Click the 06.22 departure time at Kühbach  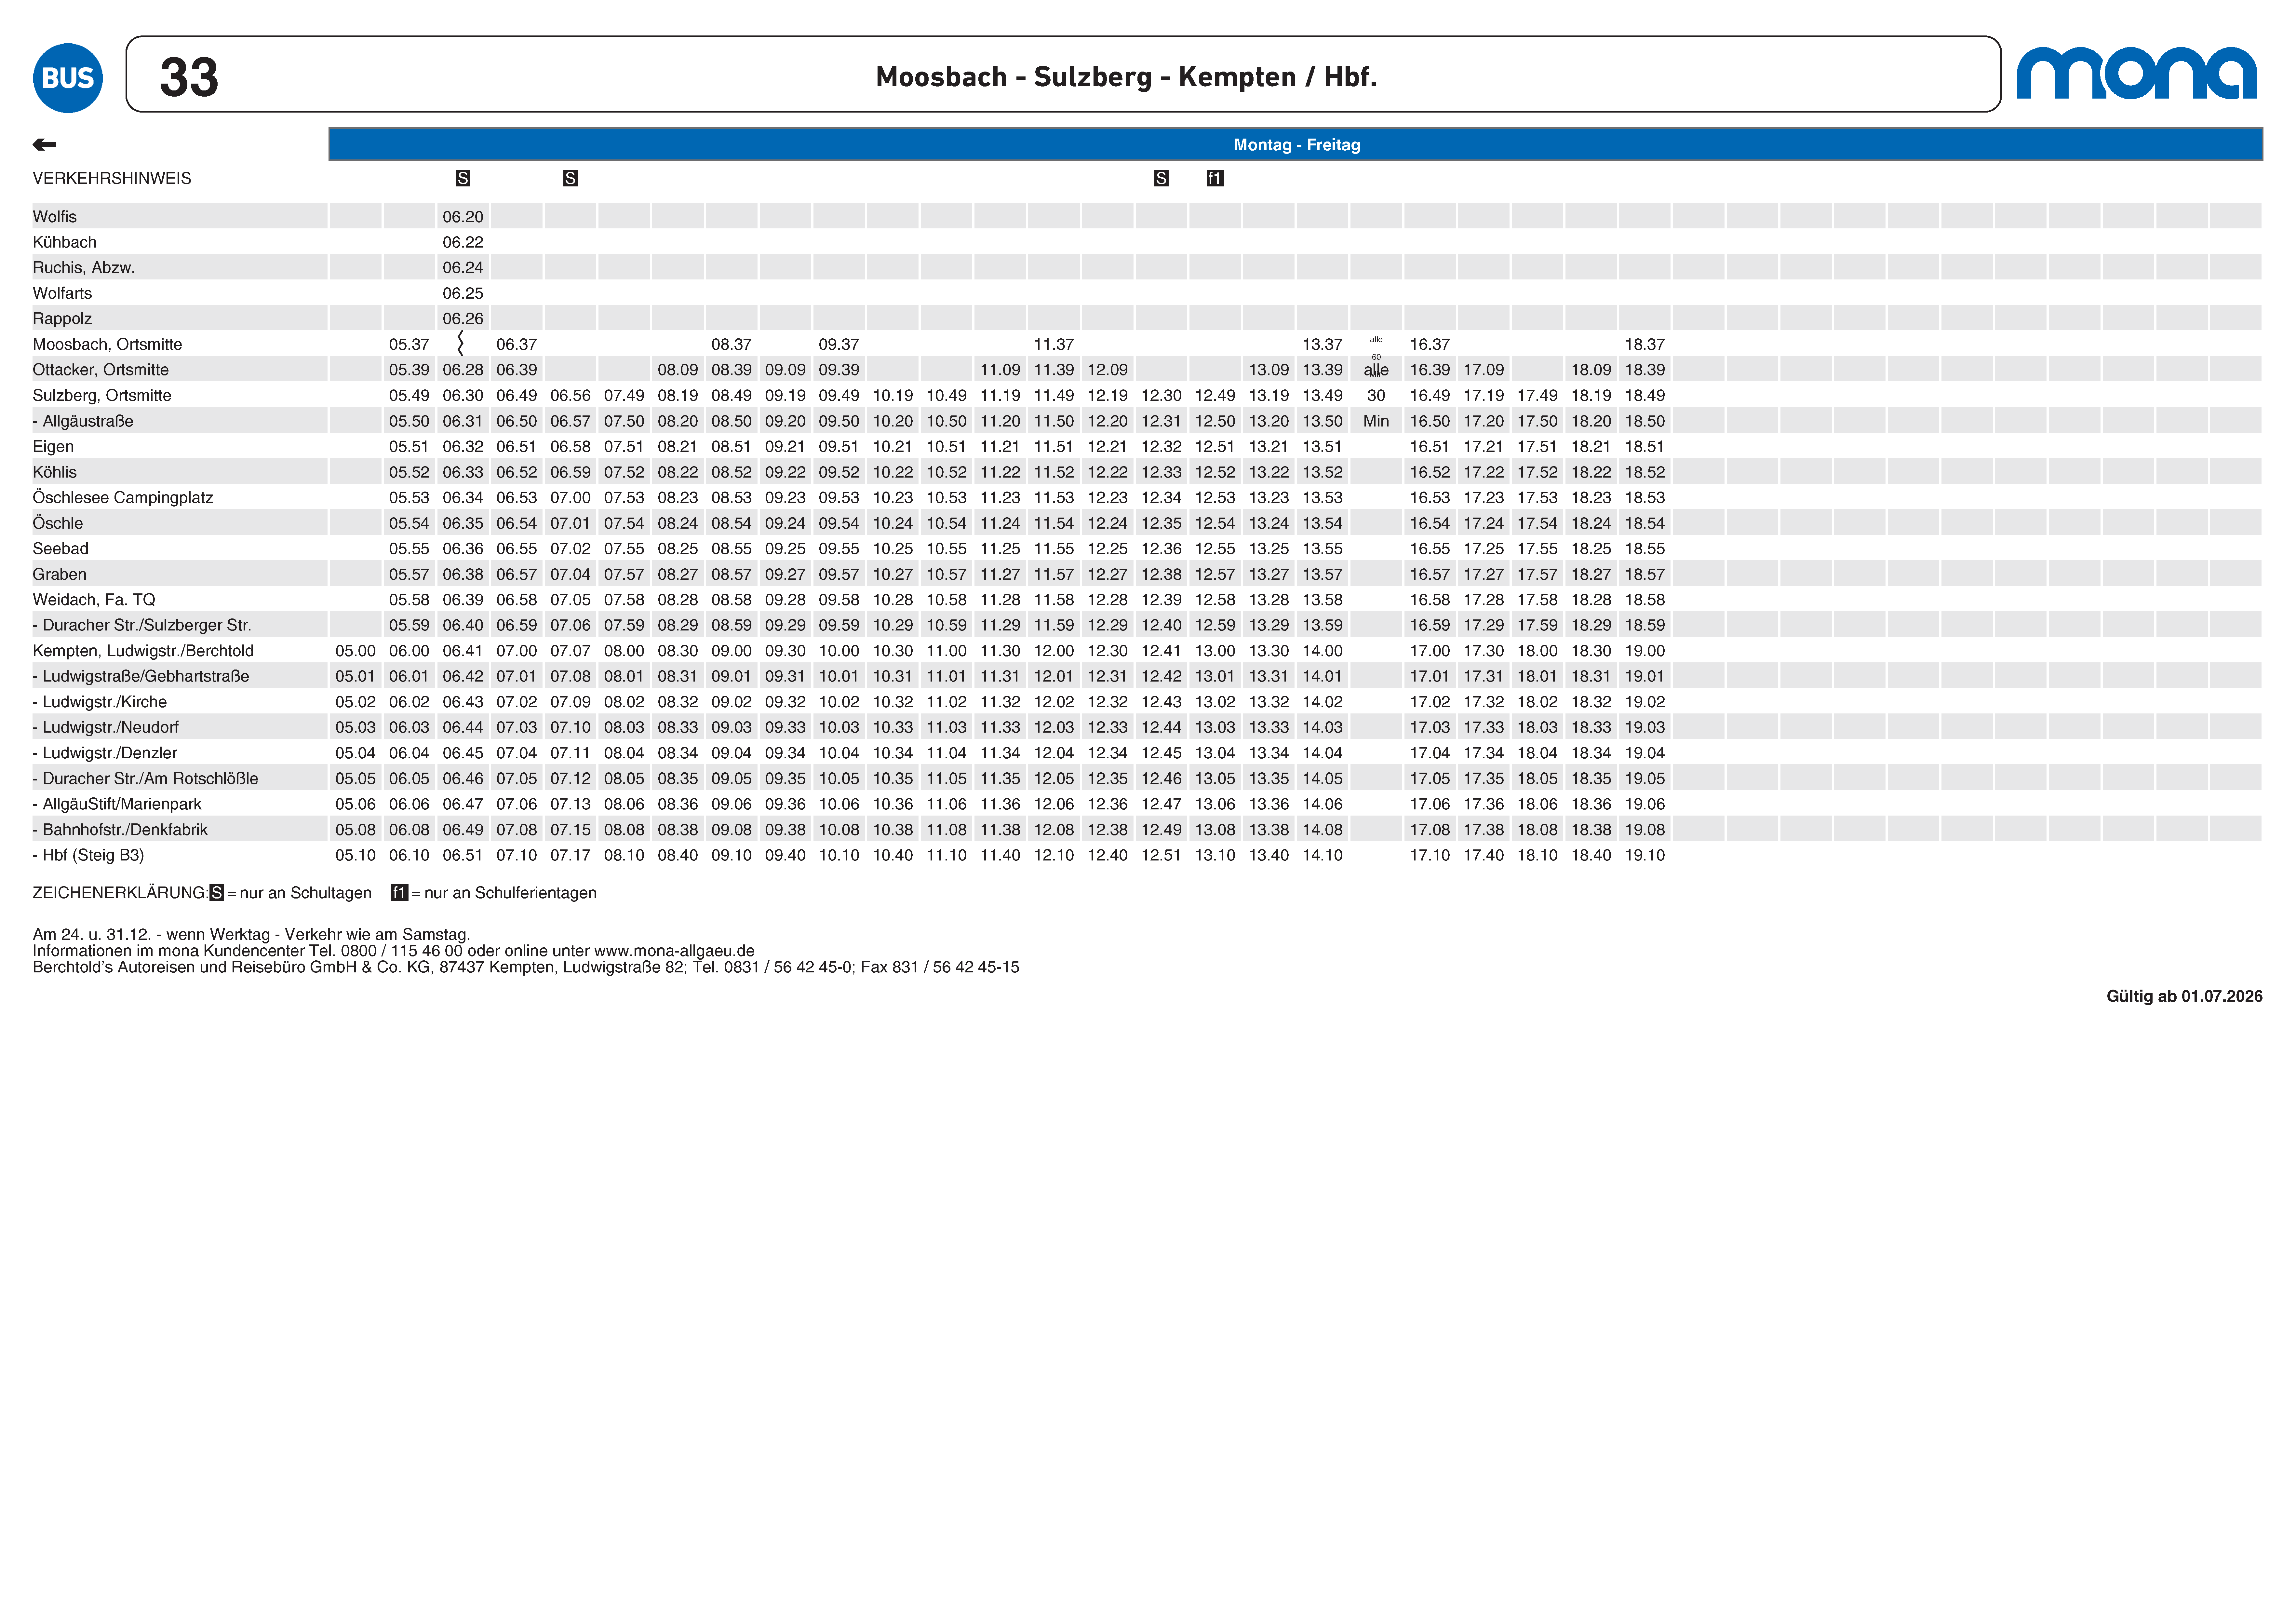(463, 242)
